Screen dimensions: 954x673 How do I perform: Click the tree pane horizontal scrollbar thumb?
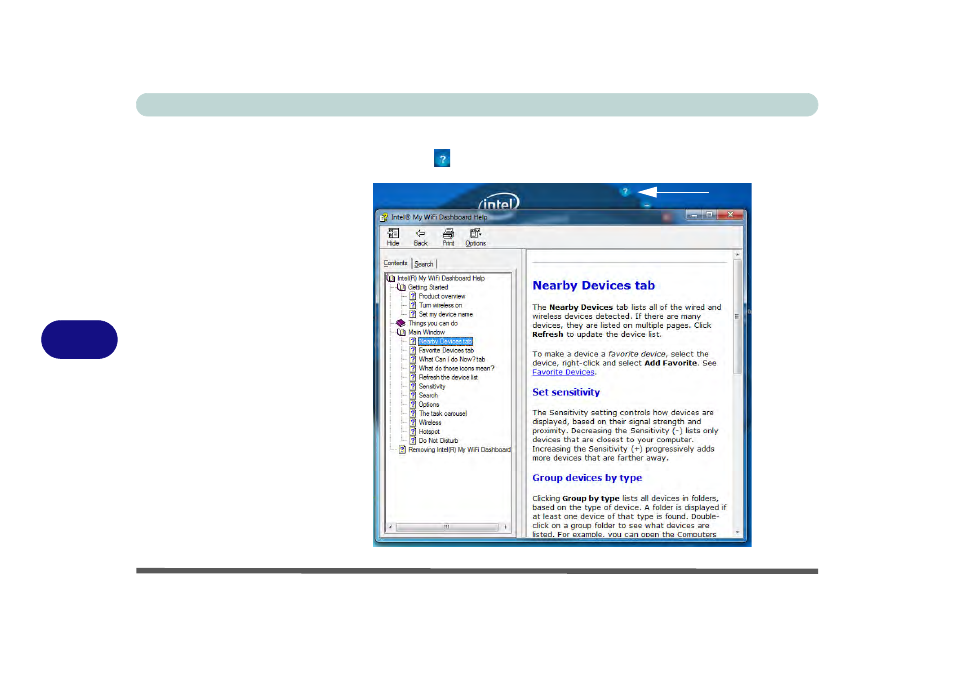(446, 527)
